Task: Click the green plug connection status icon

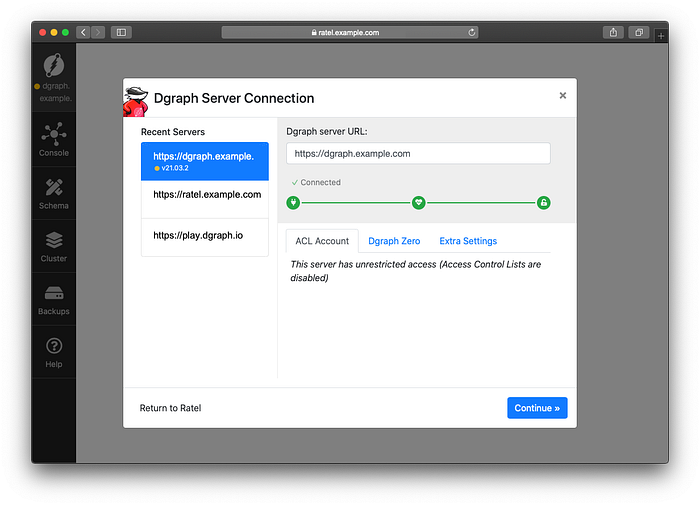Action: pos(293,203)
